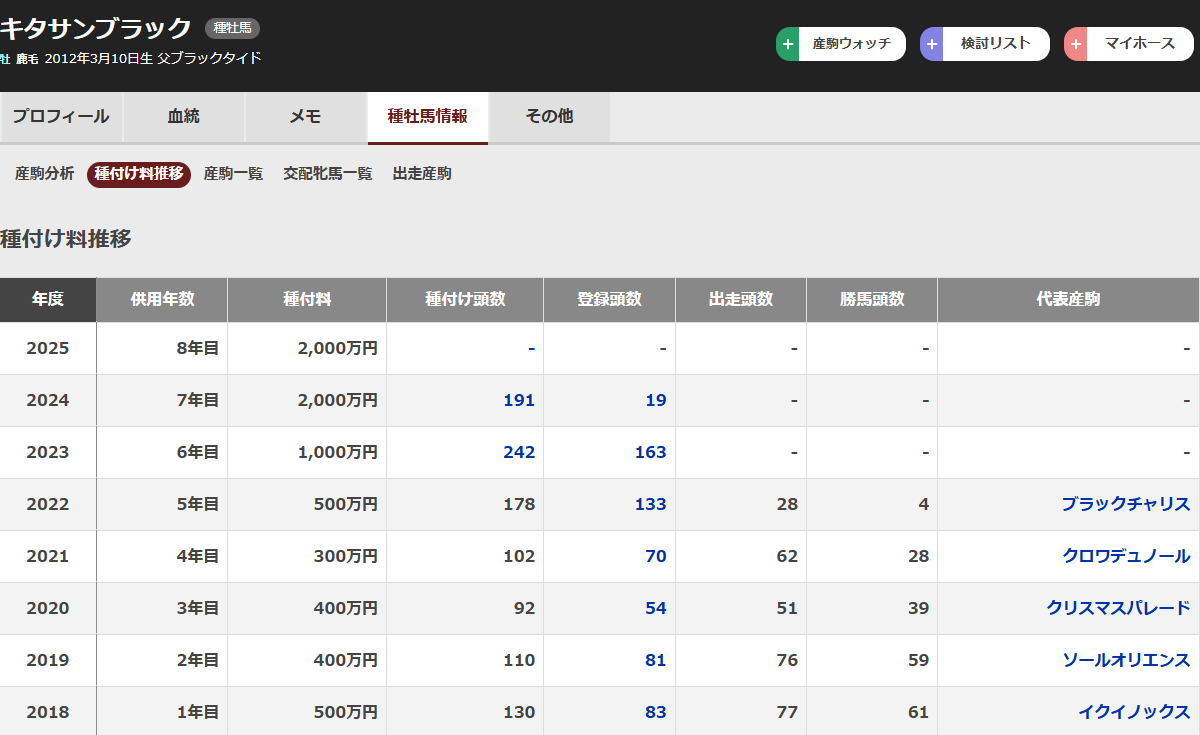1200x735 pixels.
Task: Add horse to 検討リスト
Action: point(985,44)
